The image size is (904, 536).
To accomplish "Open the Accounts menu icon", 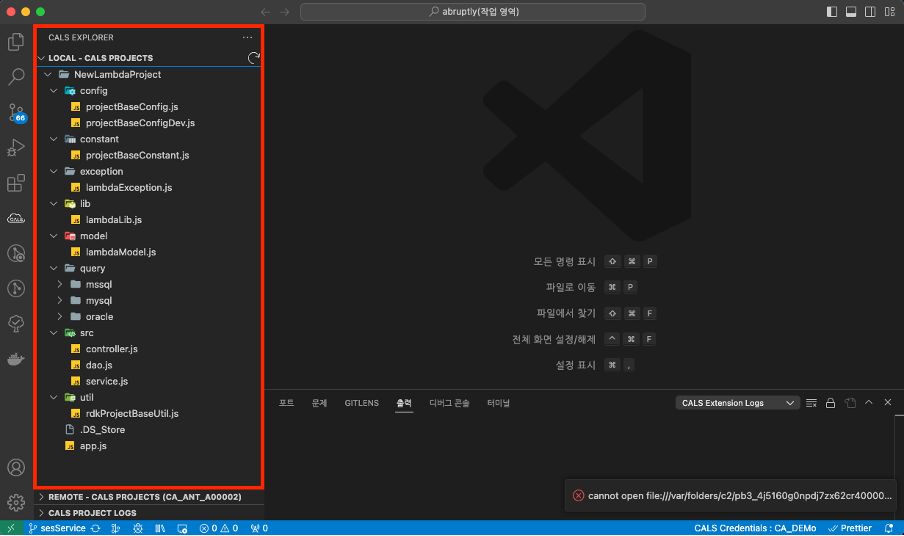I will click(x=16, y=467).
